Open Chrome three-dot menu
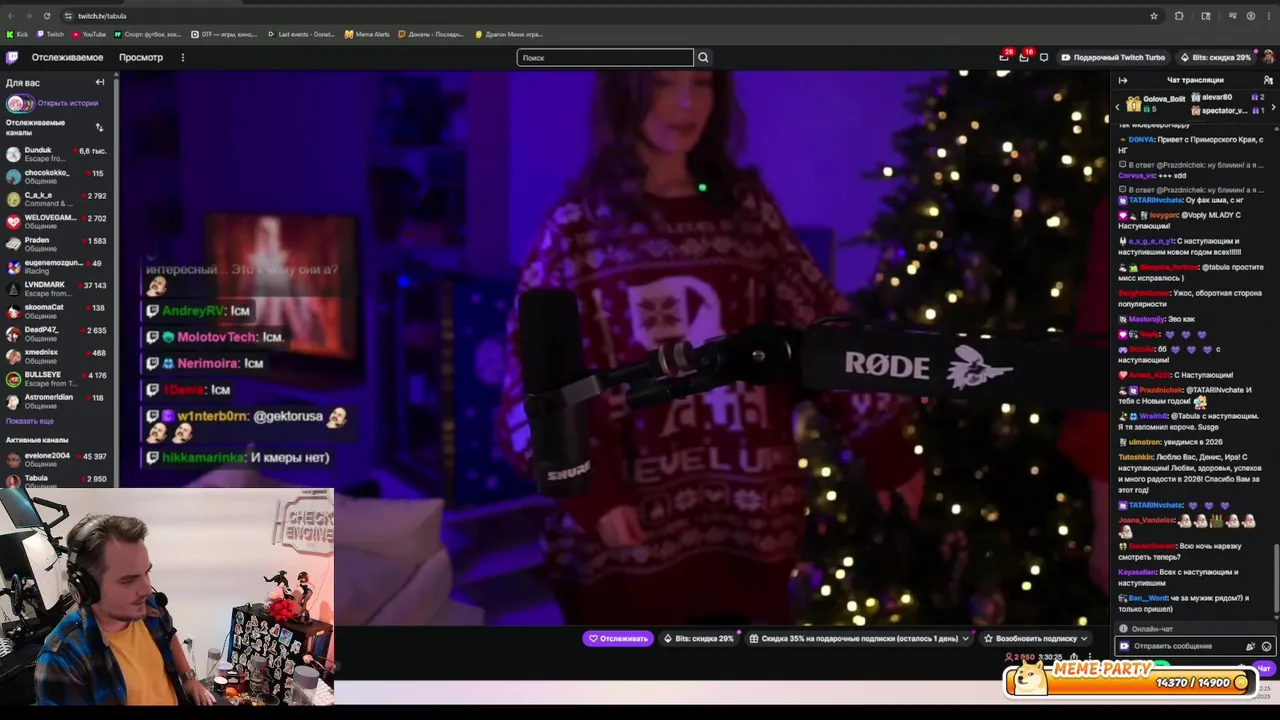The width and height of the screenshot is (1280, 720). click(x=1268, y=16)
